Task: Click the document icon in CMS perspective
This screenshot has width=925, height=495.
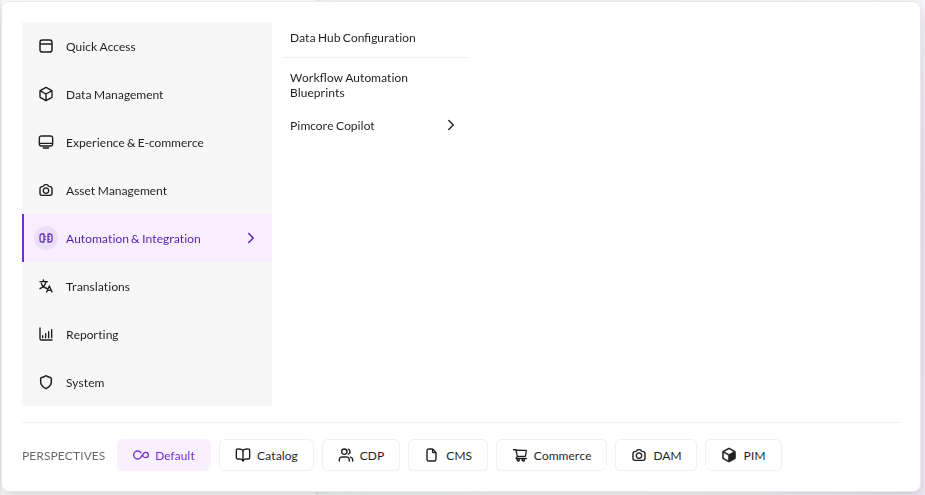Action: (x=432, y=455)
